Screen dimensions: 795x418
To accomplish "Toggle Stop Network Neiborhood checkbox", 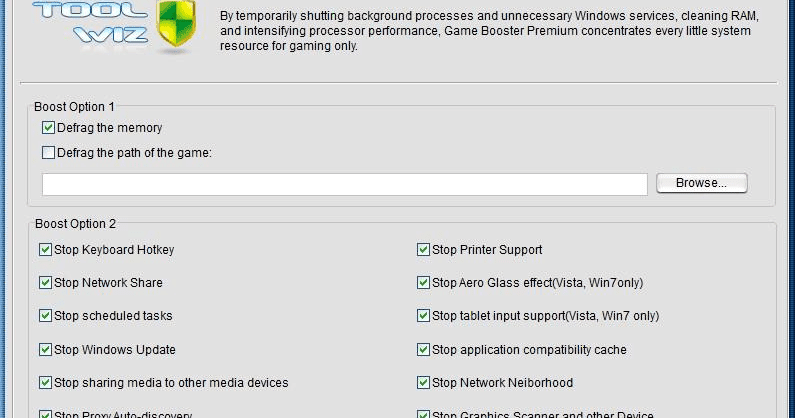I will tap(423, 382).
